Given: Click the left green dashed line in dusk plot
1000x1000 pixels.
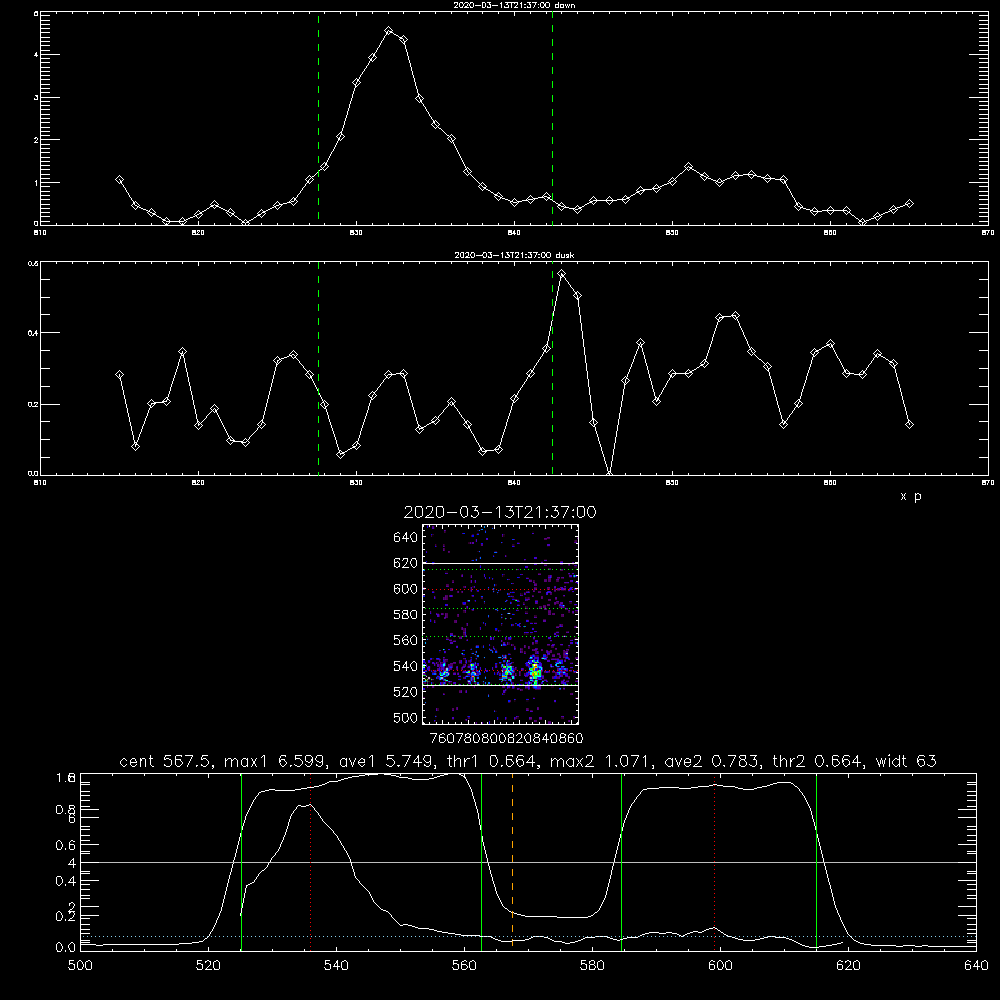Looking at the screenshot, I should [x=318, y=368].
